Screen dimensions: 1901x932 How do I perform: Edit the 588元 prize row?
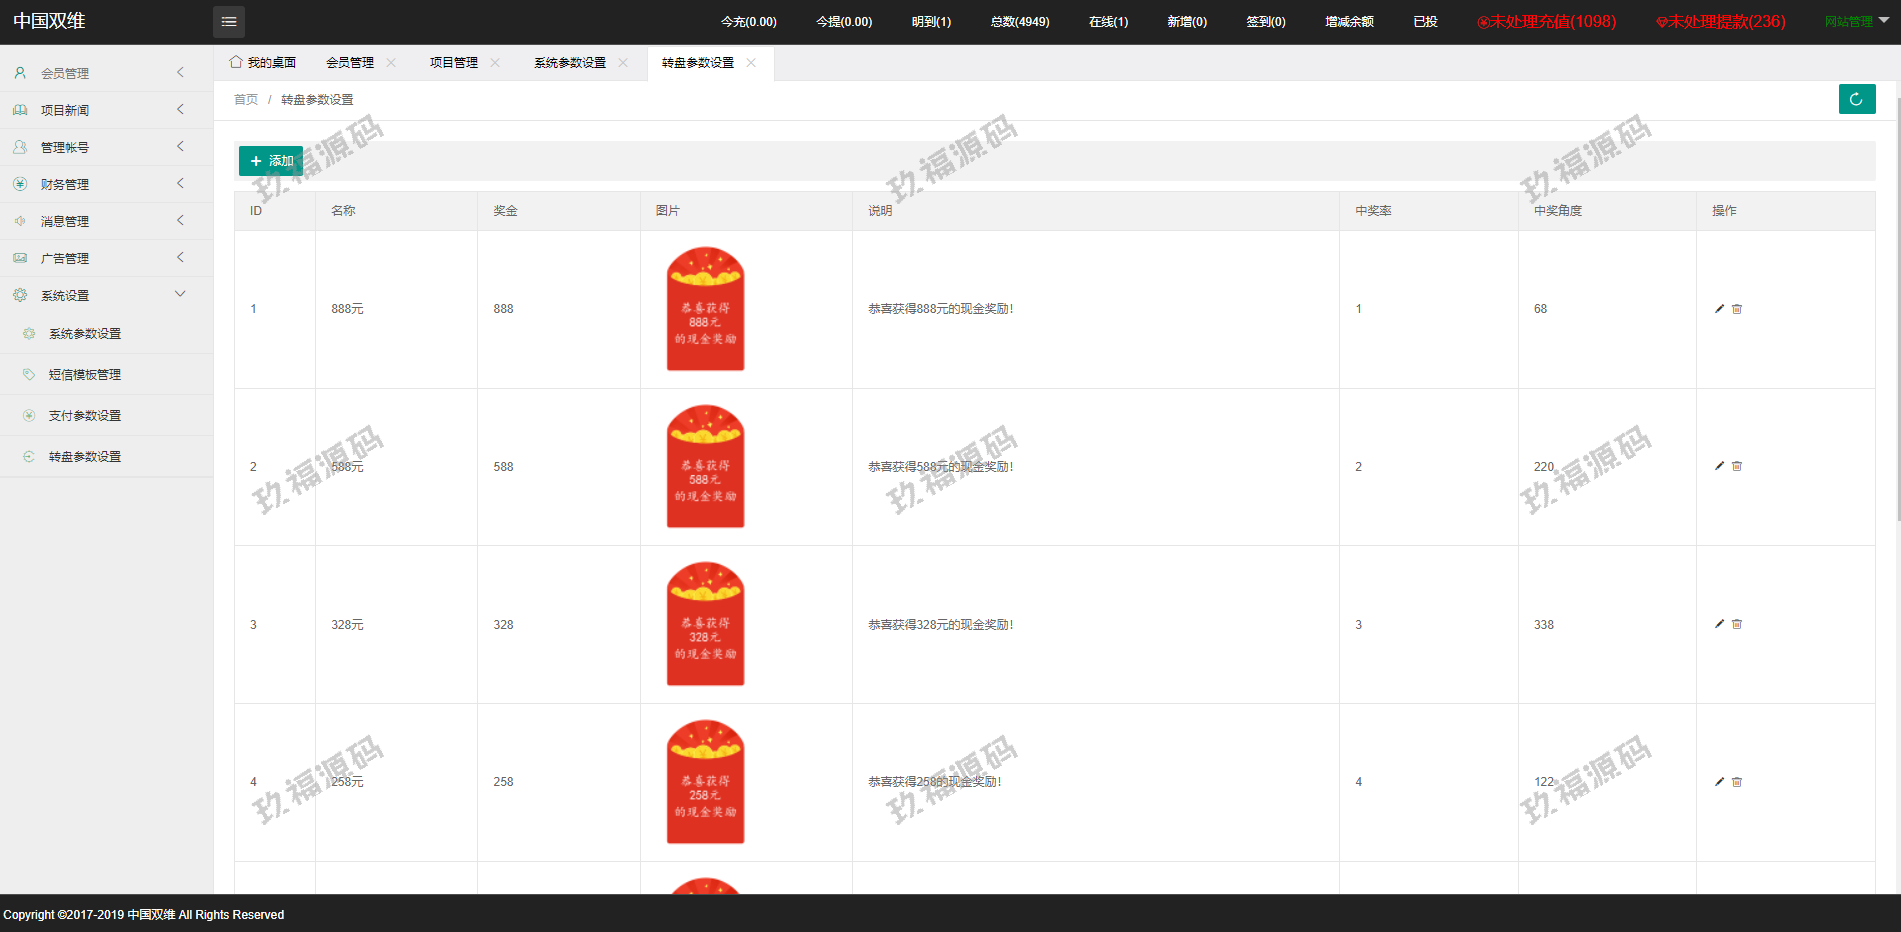pyautogui.click(x=1719, y=466)
